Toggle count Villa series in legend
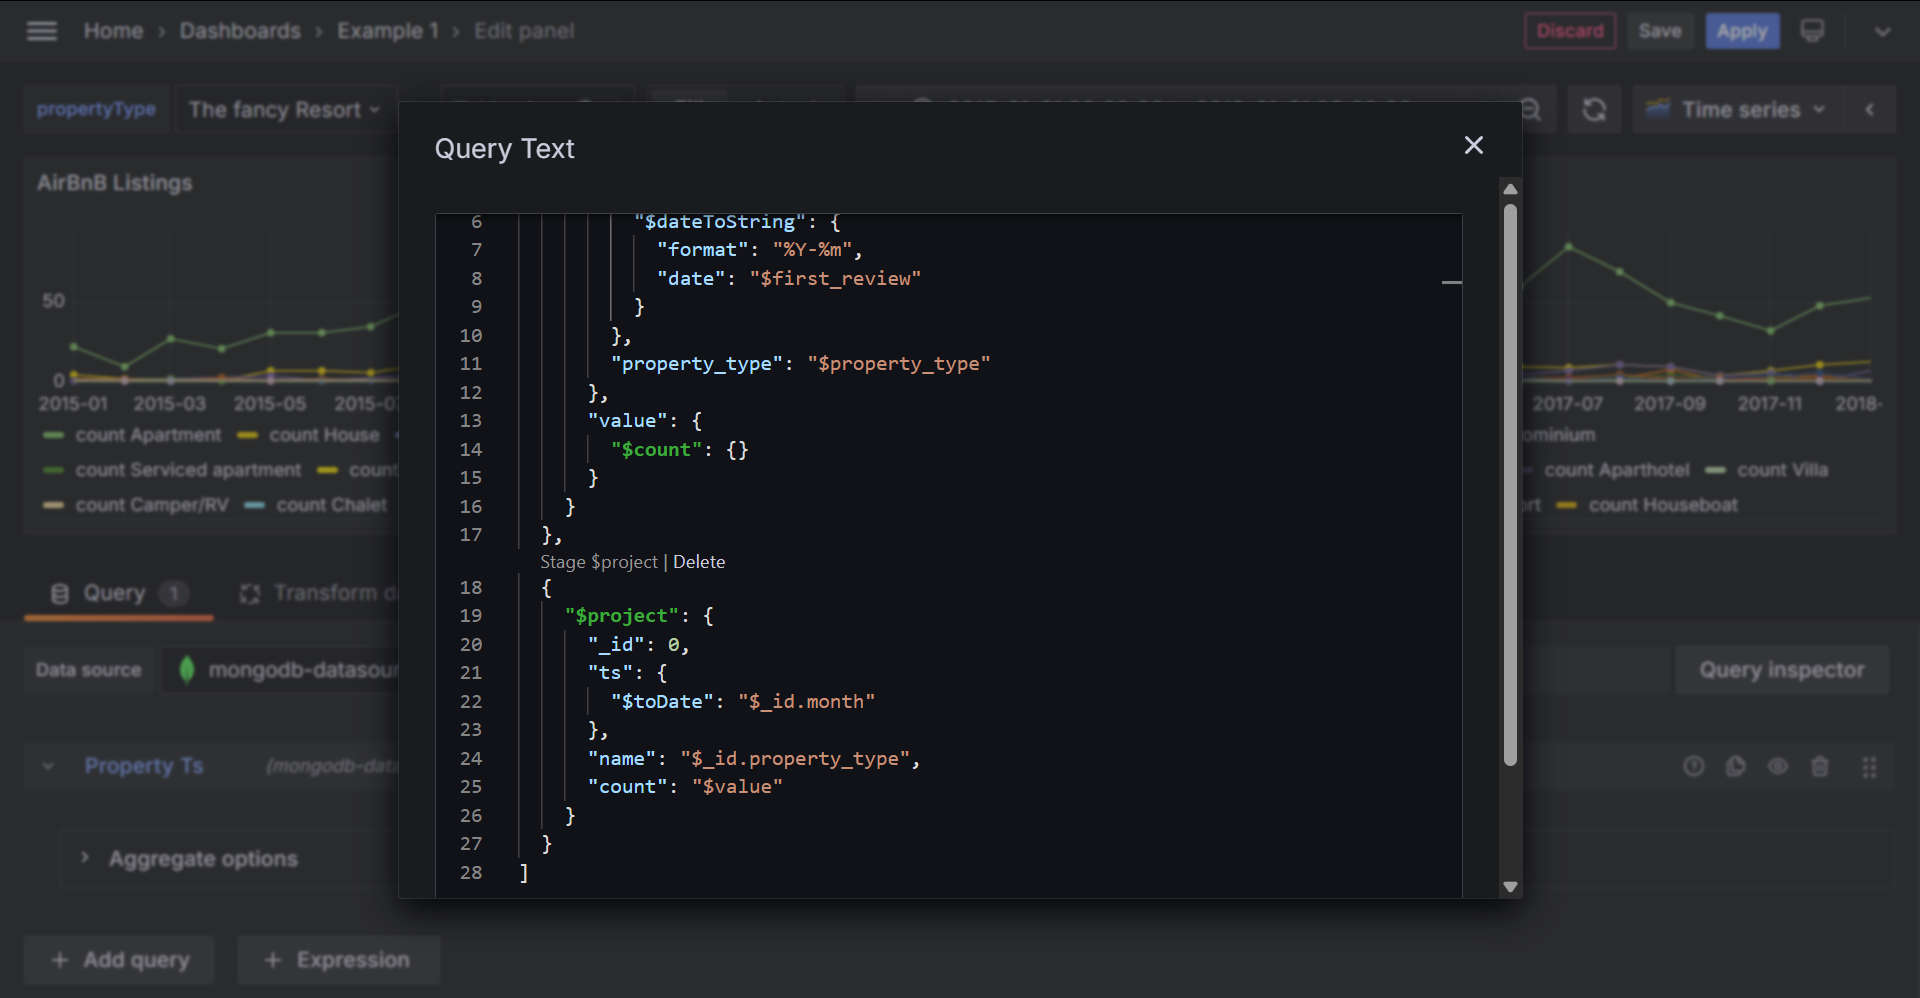 (1781, 470)
